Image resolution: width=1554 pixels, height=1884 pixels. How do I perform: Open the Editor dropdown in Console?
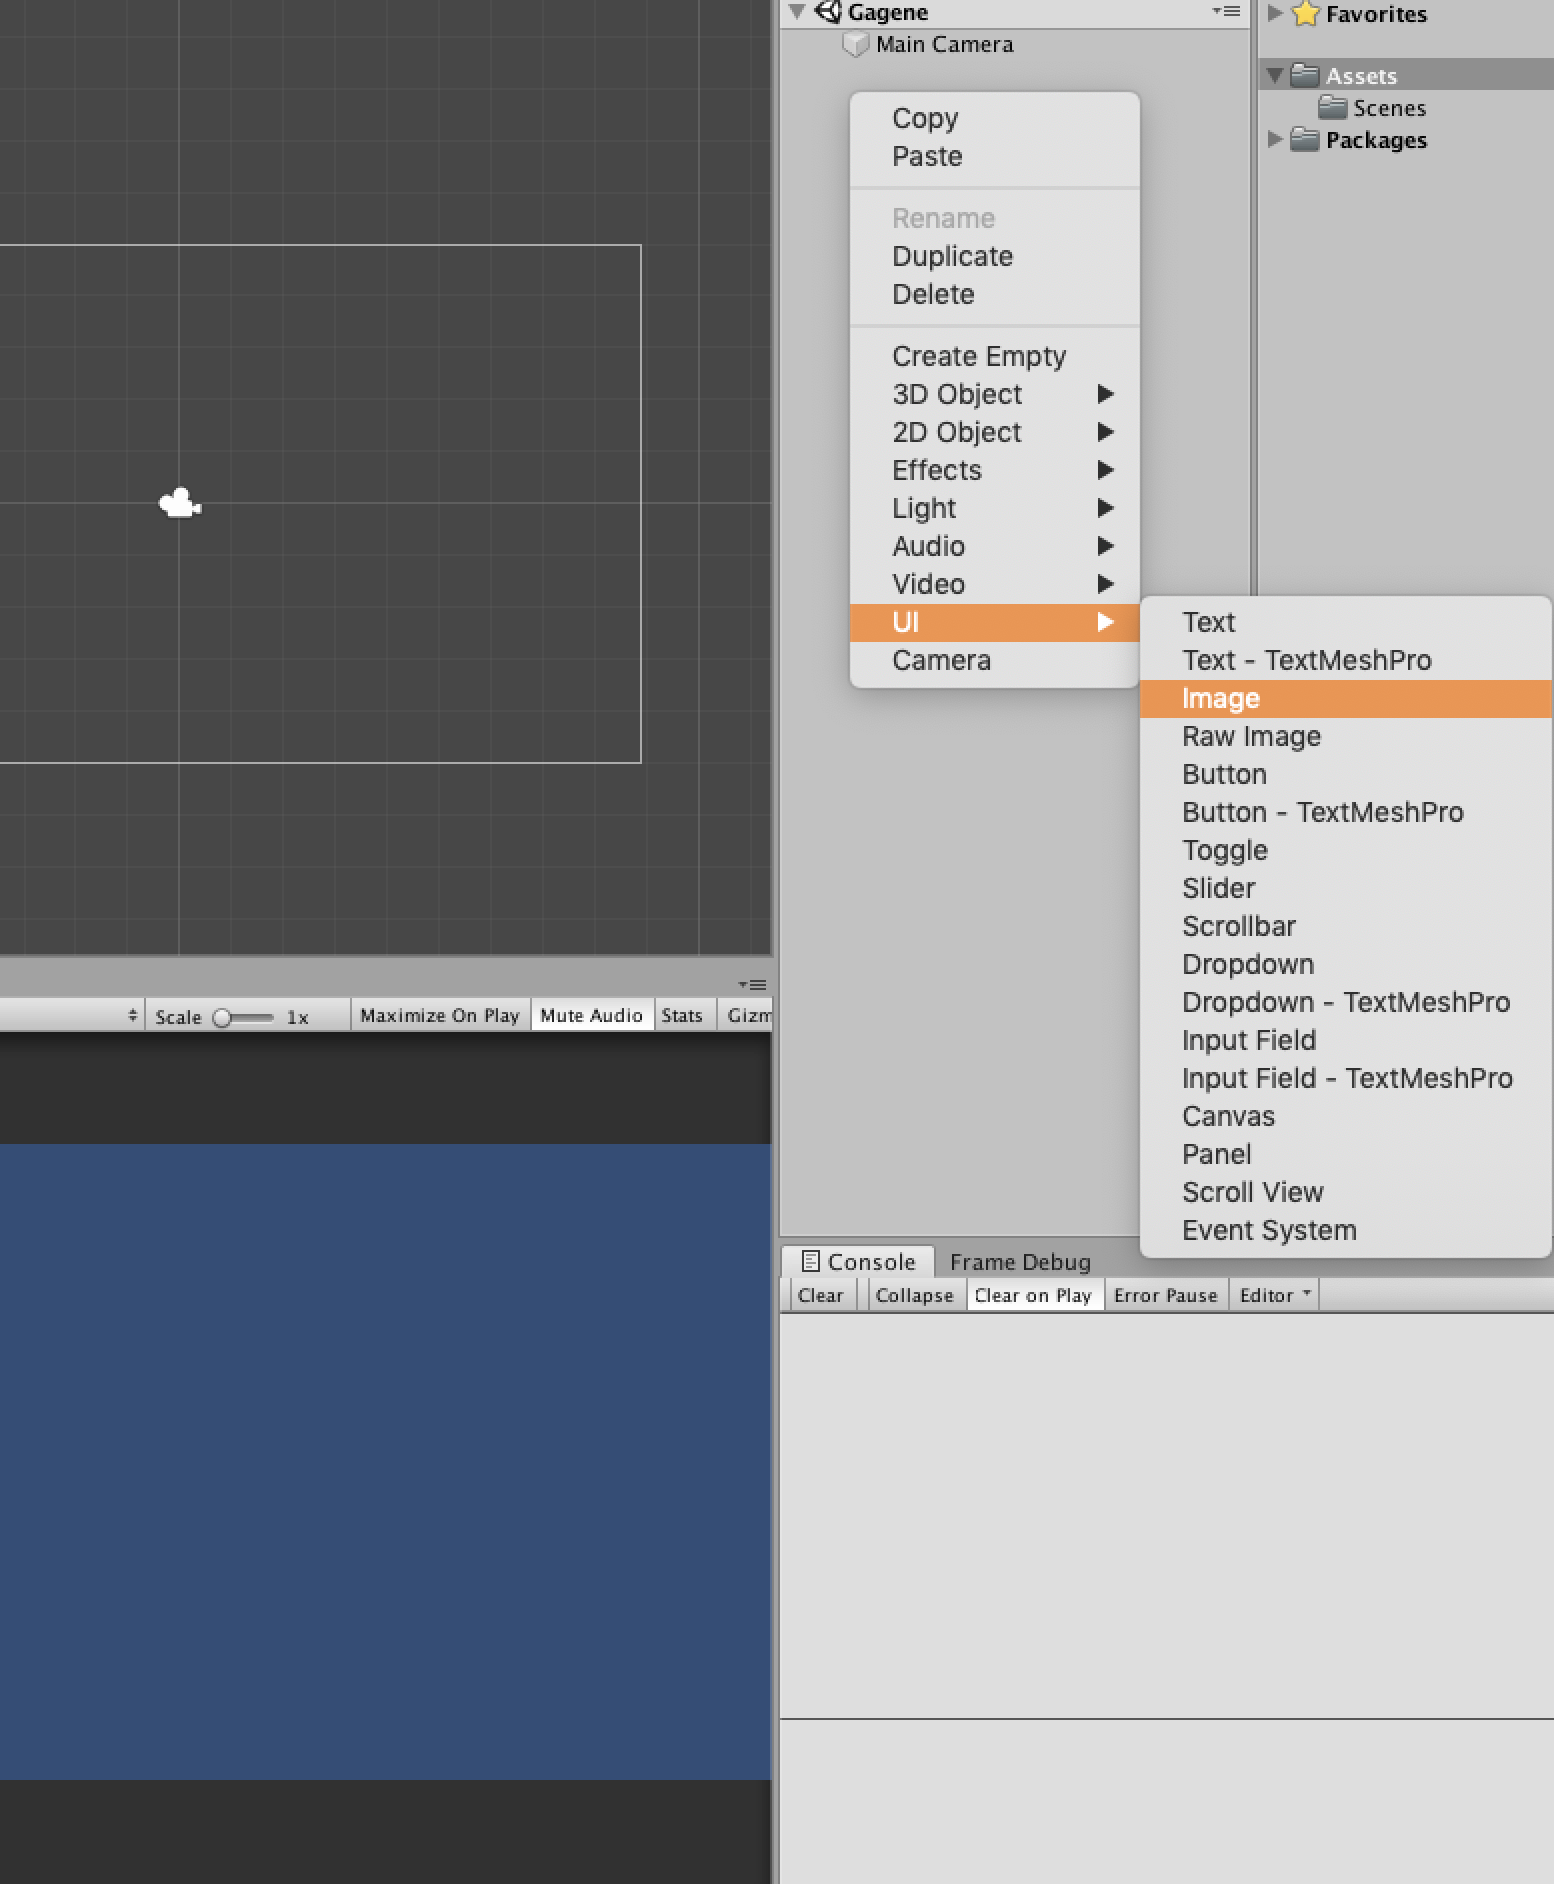coord(1274,1295)
